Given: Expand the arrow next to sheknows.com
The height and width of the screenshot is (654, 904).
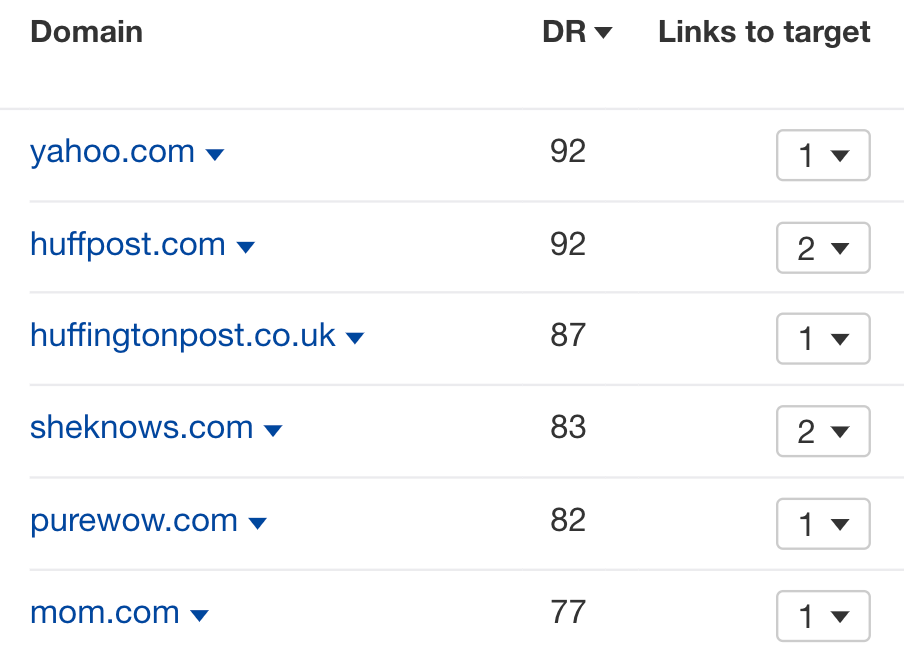Looking at the screenshot, I should tap(273, 430).
